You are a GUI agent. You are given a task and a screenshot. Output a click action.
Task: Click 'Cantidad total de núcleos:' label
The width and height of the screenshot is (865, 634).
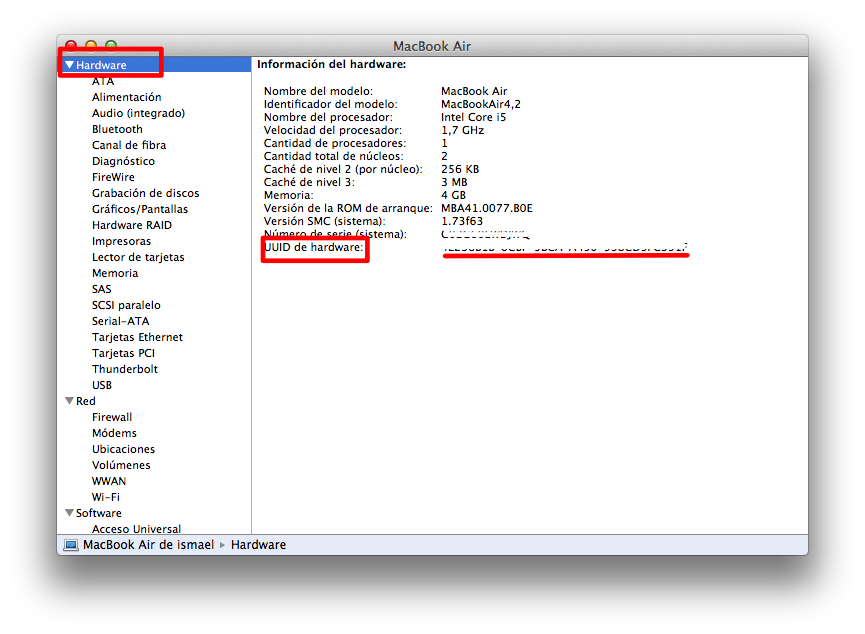coord(333,156)
